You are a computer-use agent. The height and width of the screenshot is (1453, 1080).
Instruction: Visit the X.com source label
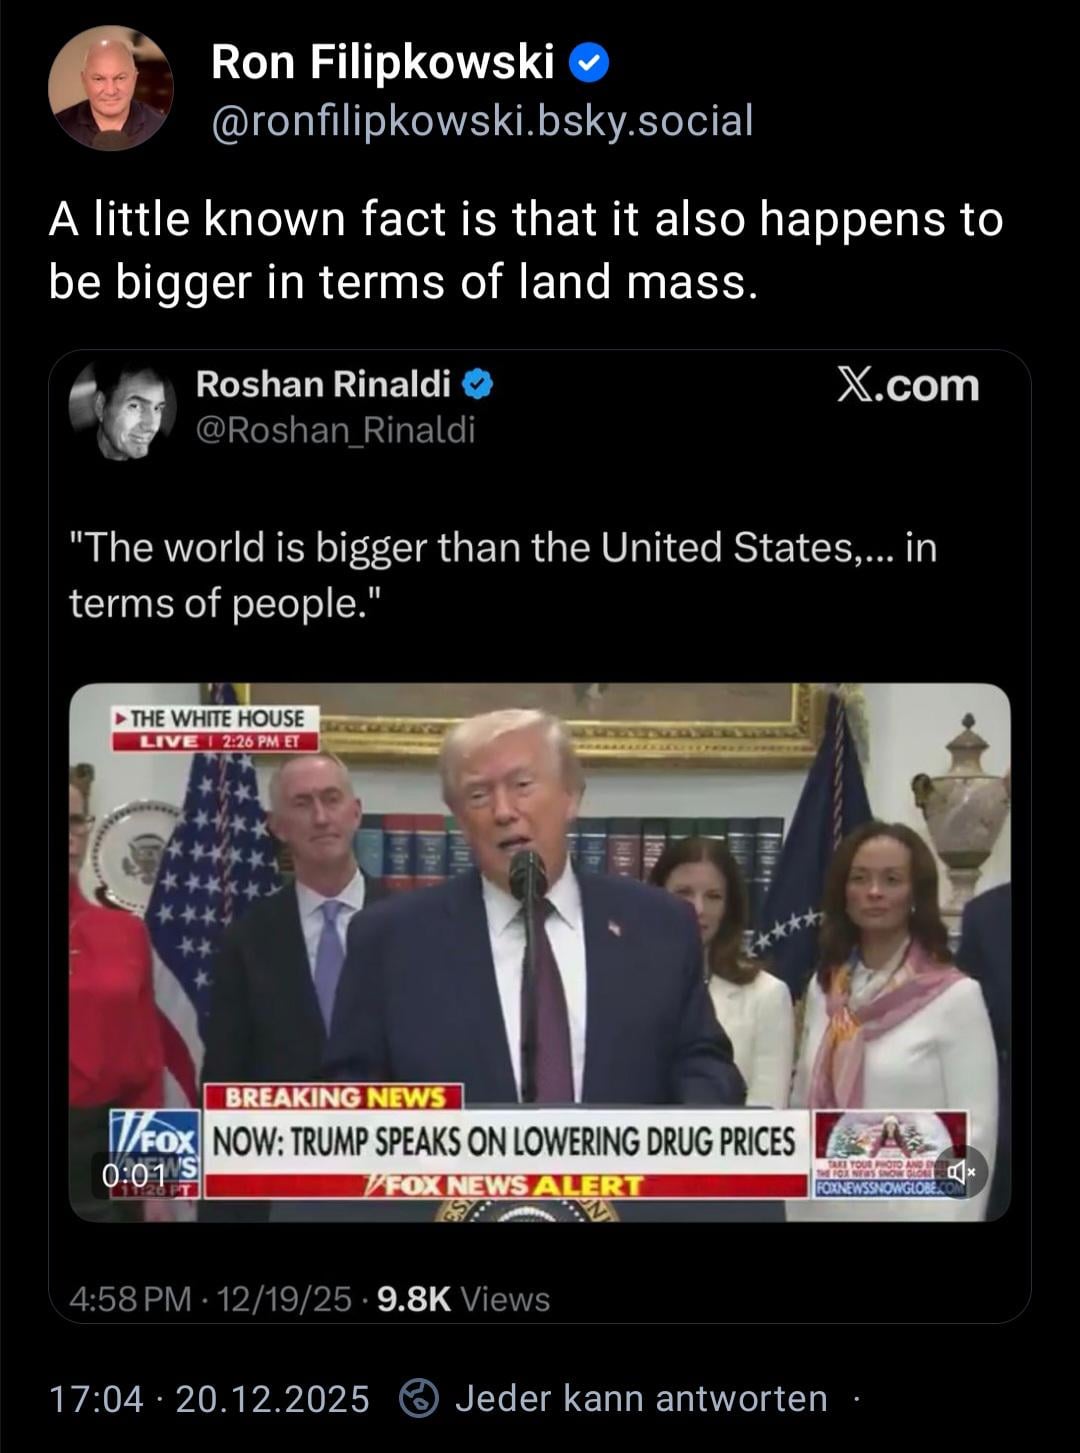click(x=908, y=385)
